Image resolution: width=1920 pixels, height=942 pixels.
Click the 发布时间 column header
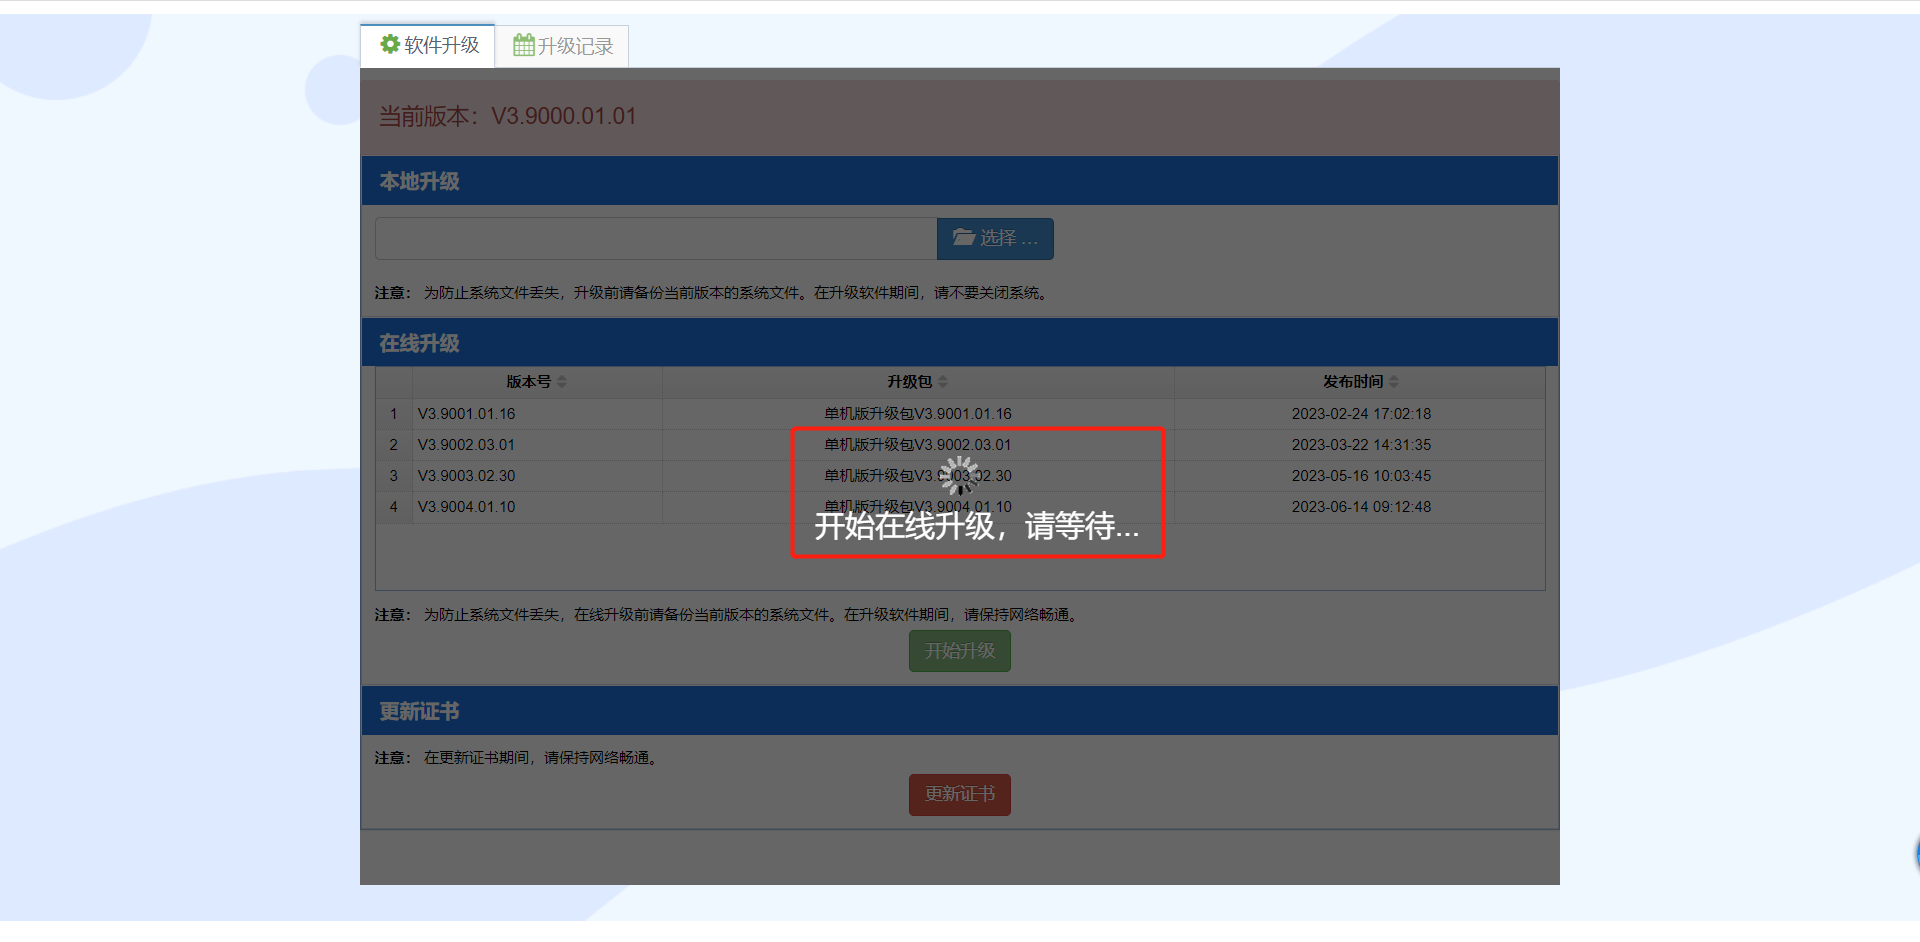coord(1360,382)
